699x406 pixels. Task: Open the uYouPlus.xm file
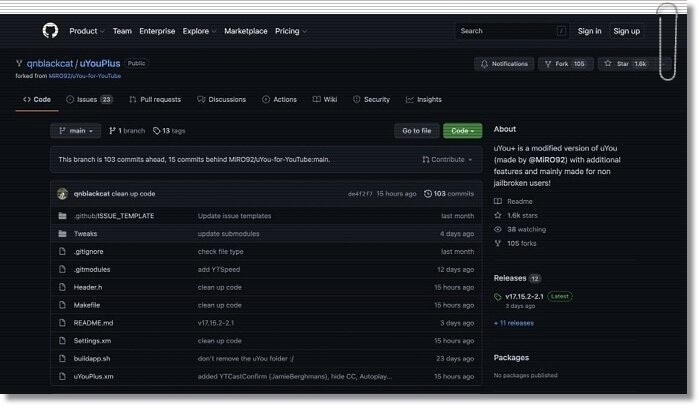[x=94, y=376]
